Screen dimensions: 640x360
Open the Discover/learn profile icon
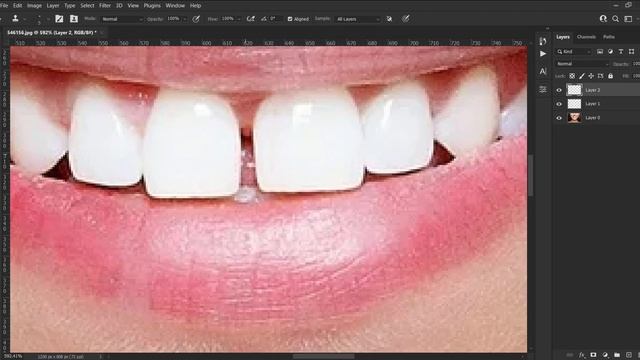point(603,19)
